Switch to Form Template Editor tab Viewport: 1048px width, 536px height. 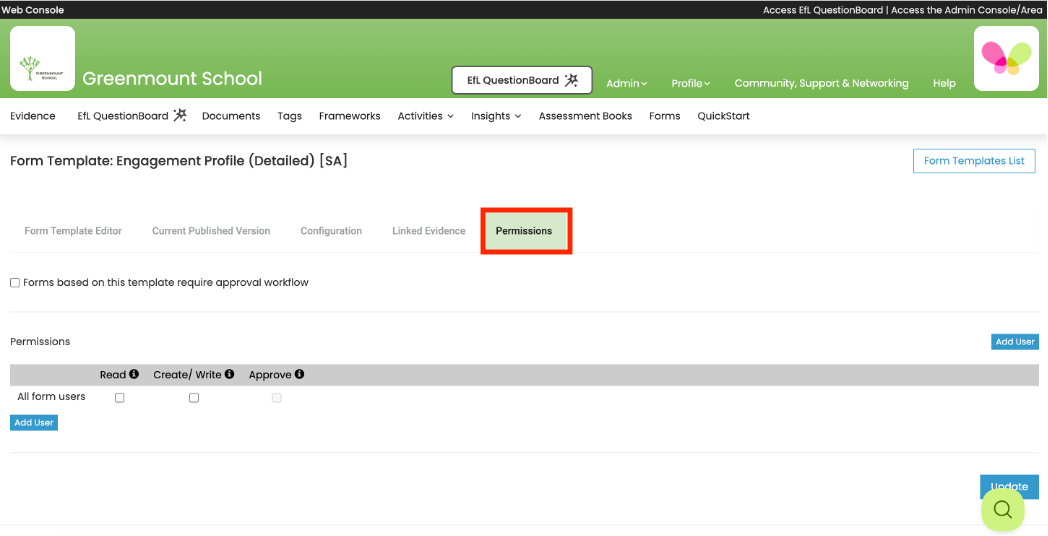pos(73,231)
